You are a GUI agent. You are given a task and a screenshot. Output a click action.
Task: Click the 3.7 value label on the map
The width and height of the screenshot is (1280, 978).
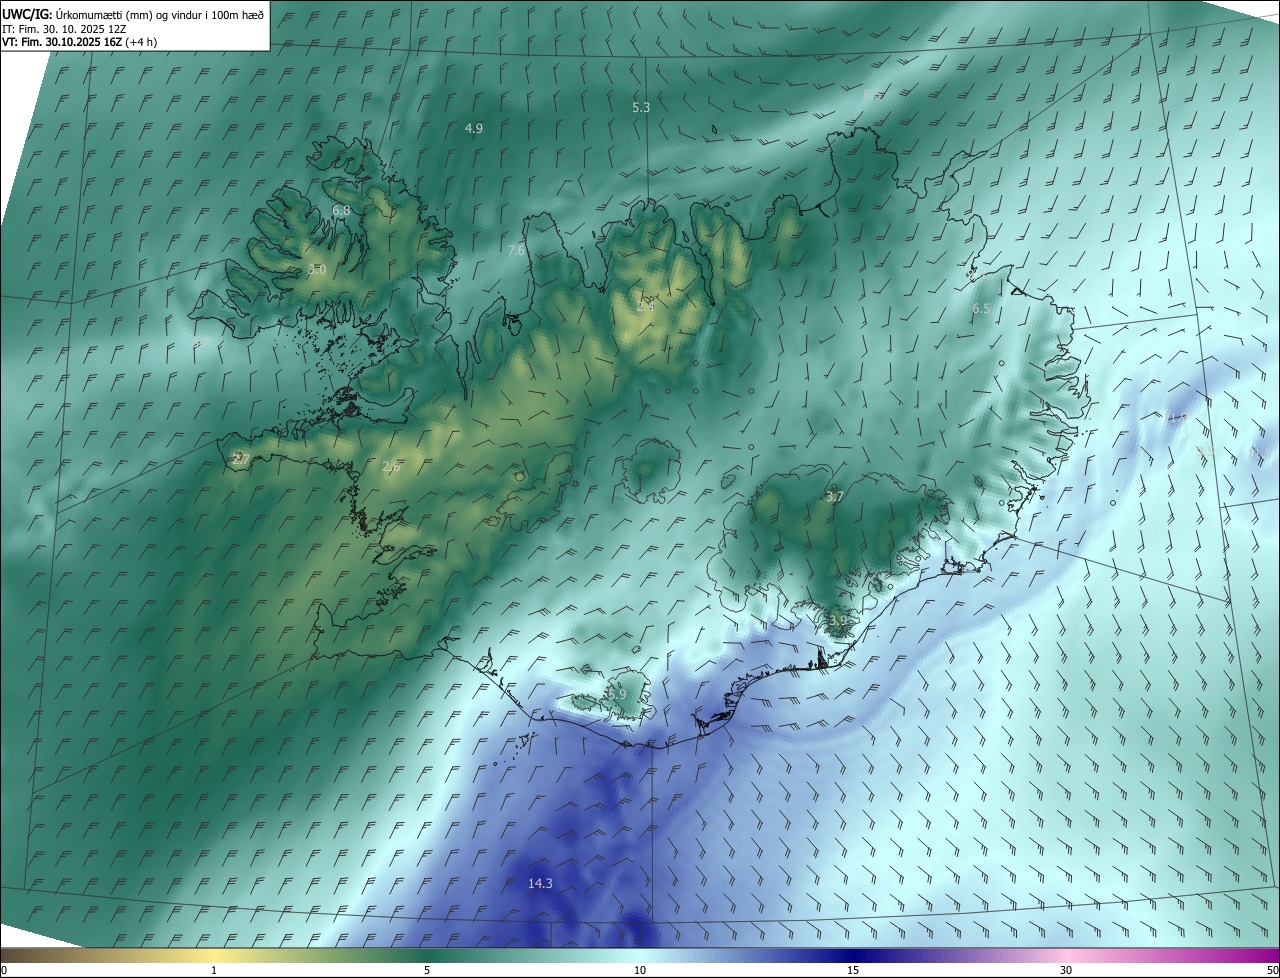click(x=835, y=496)
